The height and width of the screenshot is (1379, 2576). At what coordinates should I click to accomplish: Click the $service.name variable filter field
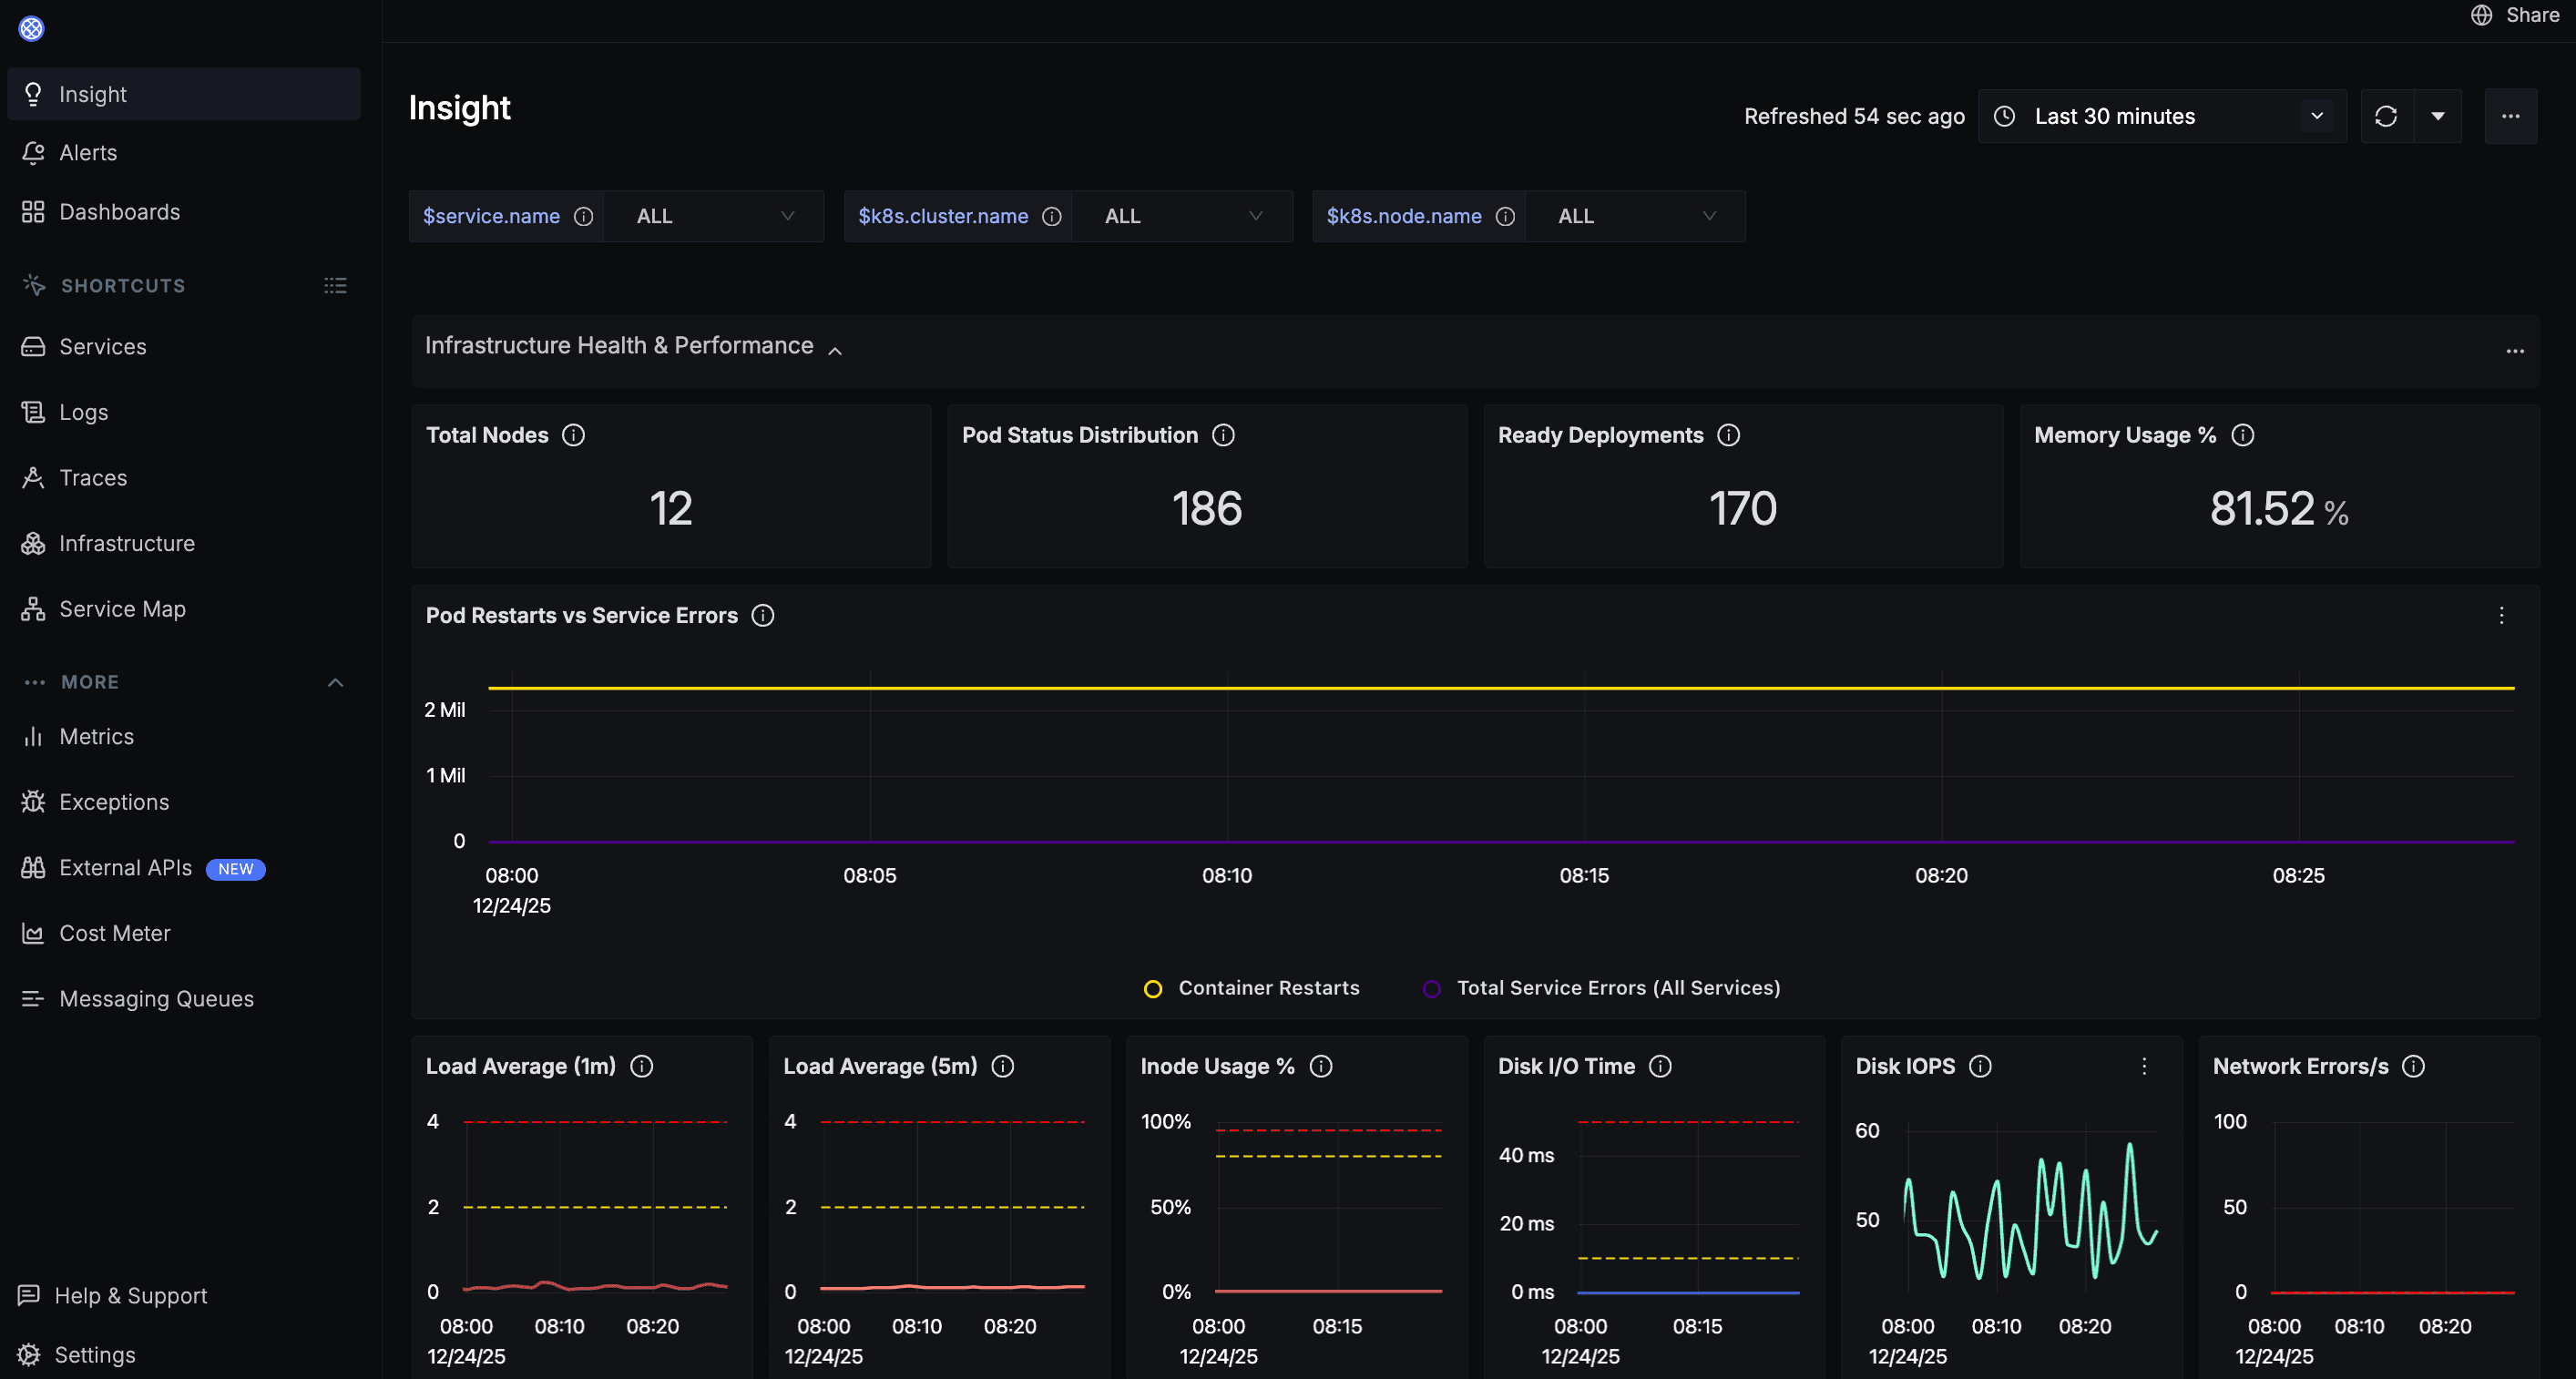pyautogui.click(x=491, y=216)
